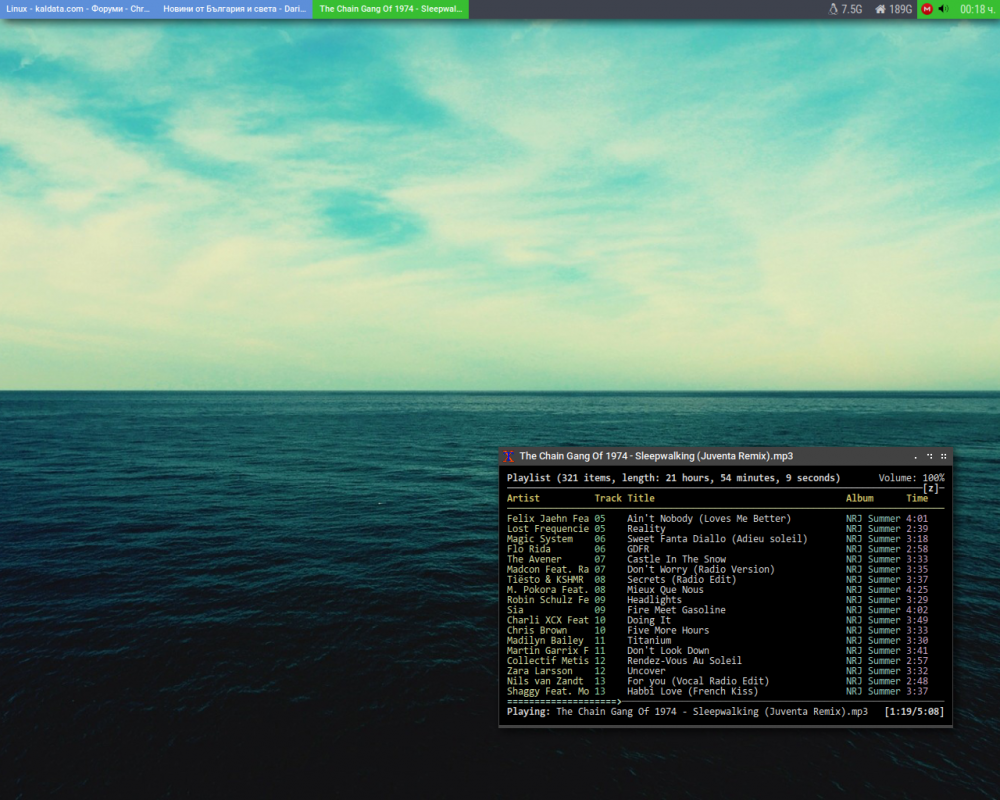Select the track Titanium by Madilyn Bailey

tap(649, 641)
